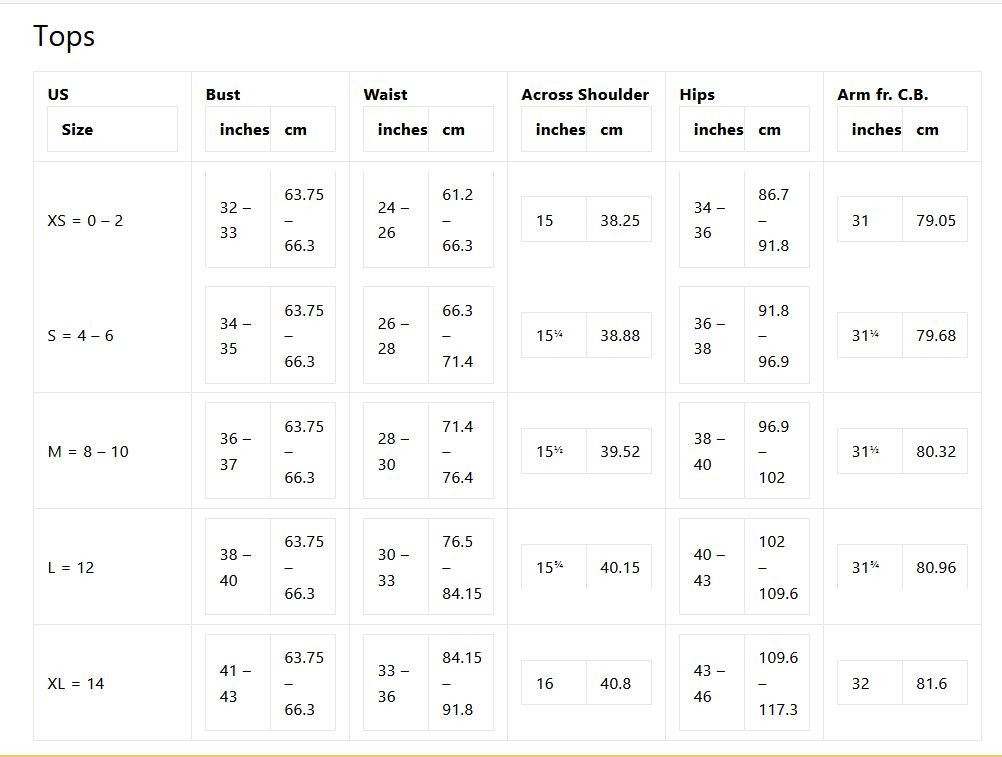
Task: Select the "Arm fr. C.B." column header
Action: point(882,94)
